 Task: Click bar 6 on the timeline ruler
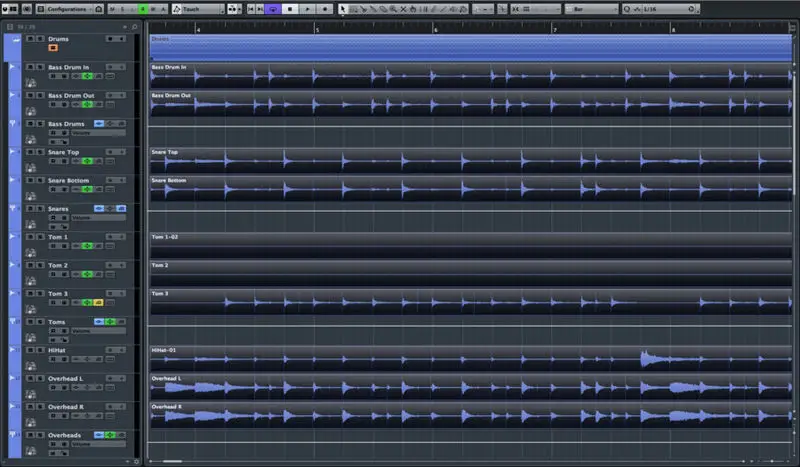point(434,30)
